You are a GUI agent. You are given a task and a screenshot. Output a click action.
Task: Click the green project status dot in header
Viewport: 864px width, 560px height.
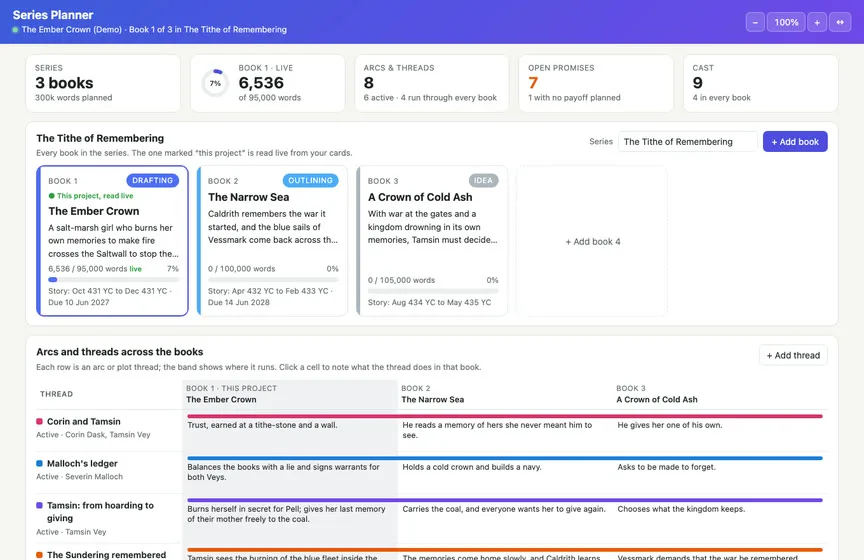pos(15,30)
